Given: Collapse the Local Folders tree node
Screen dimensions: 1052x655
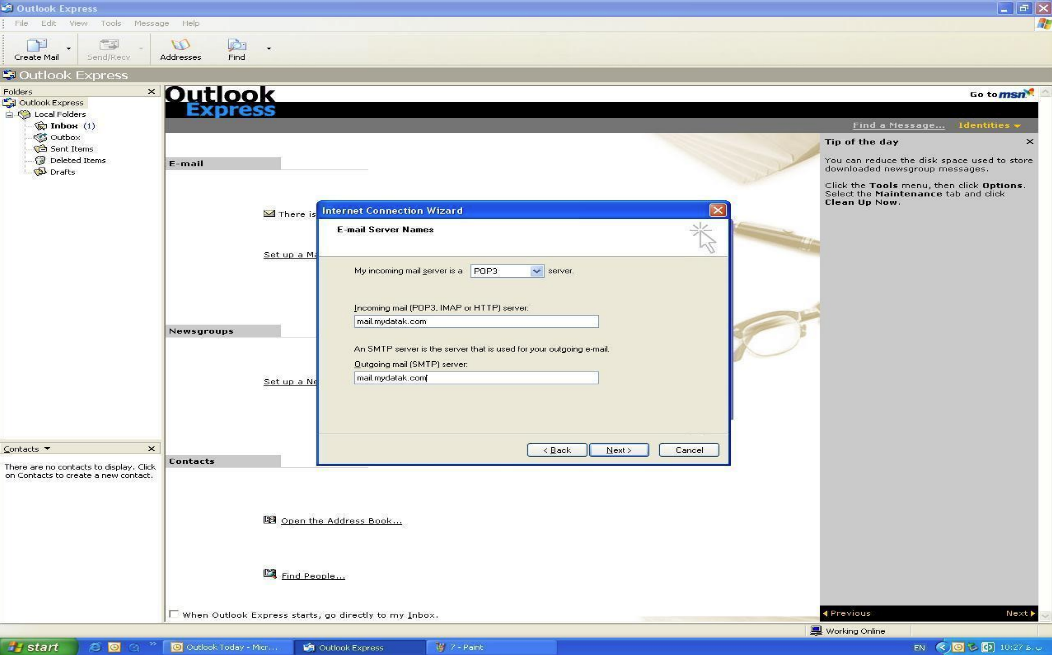Looking at the screenshot, I should point(9,115).
